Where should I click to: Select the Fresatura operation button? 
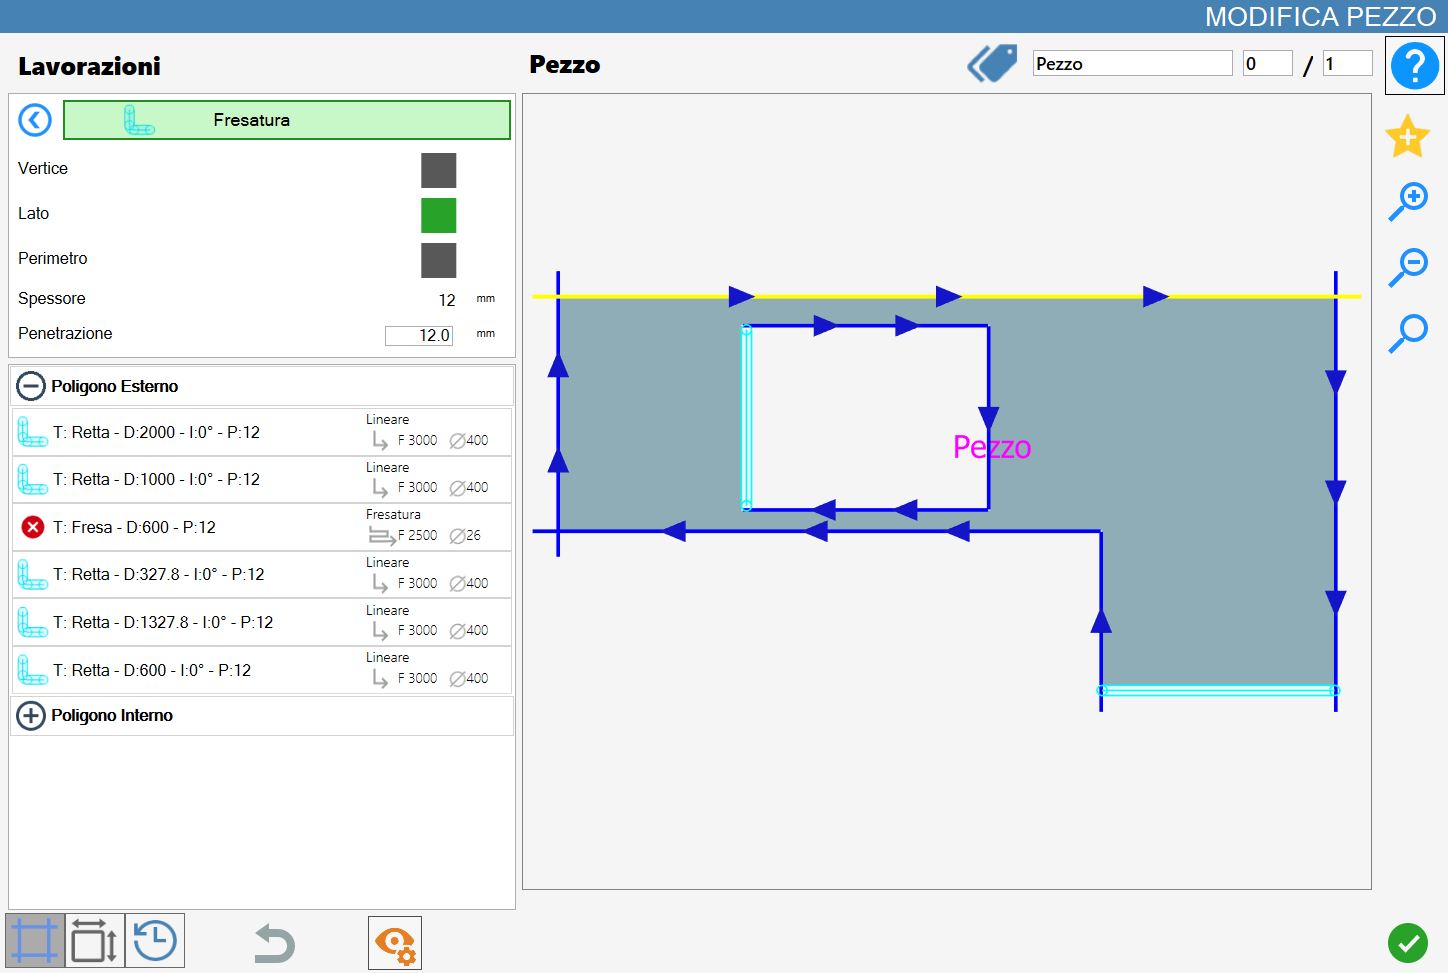tap(287, 120)
